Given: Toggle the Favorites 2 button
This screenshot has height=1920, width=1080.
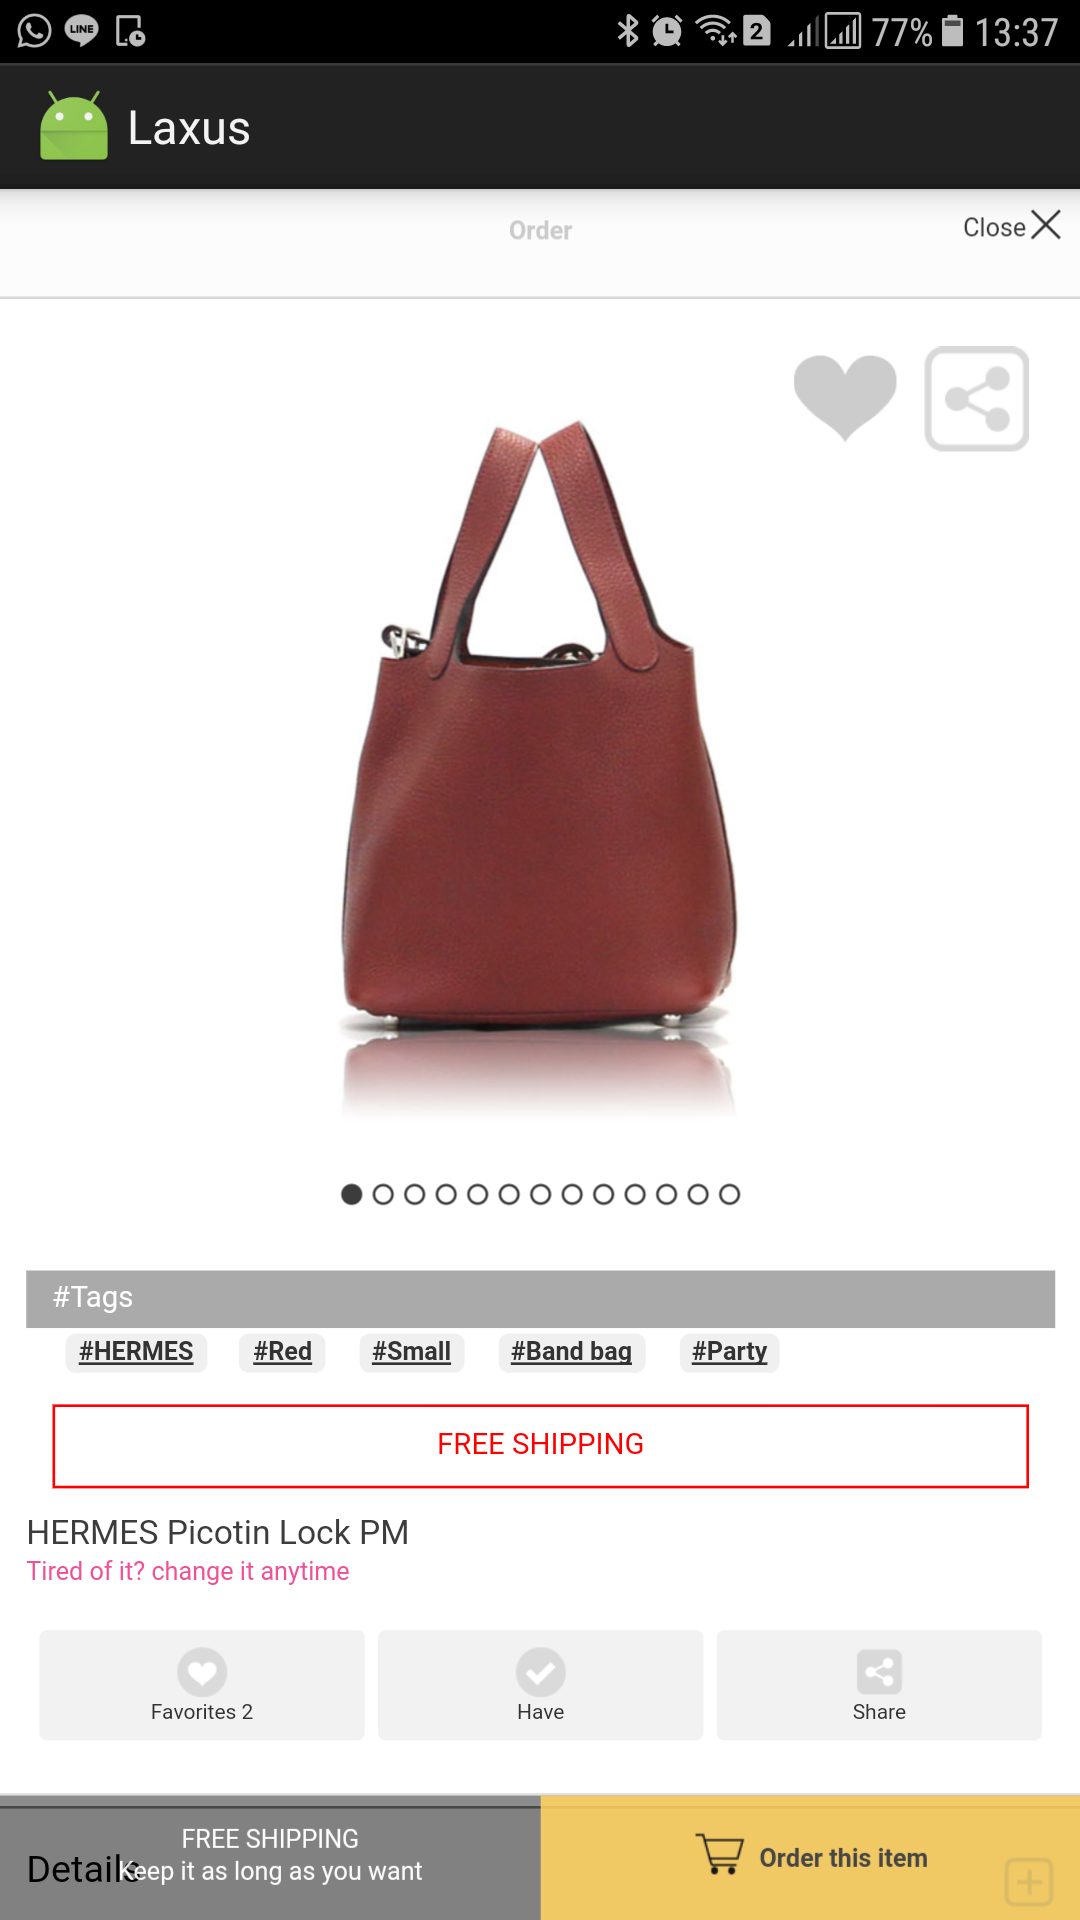Looking at the screenshot, I should 202,1685.
